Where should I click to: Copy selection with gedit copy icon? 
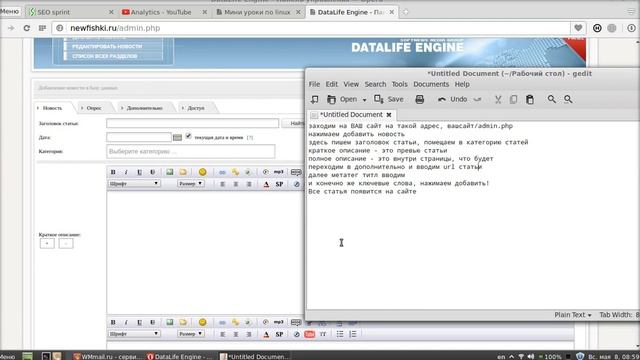pos(513,99)
